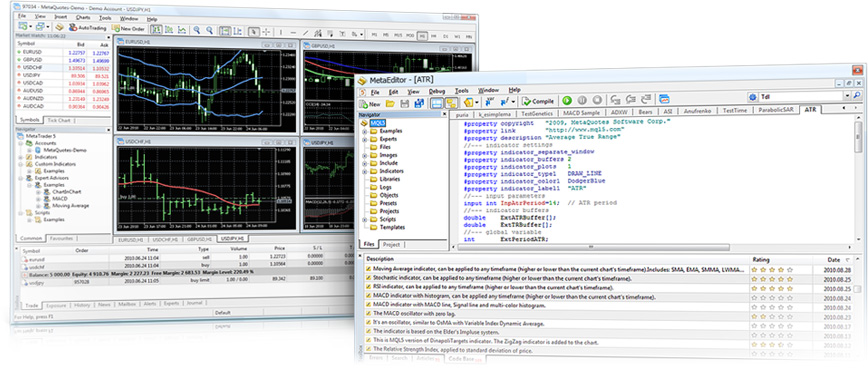Expand Accounts node in MetaTrader Navigator
Image resolution: width=868 pixels, height=369 pixels.
point(20,143)
